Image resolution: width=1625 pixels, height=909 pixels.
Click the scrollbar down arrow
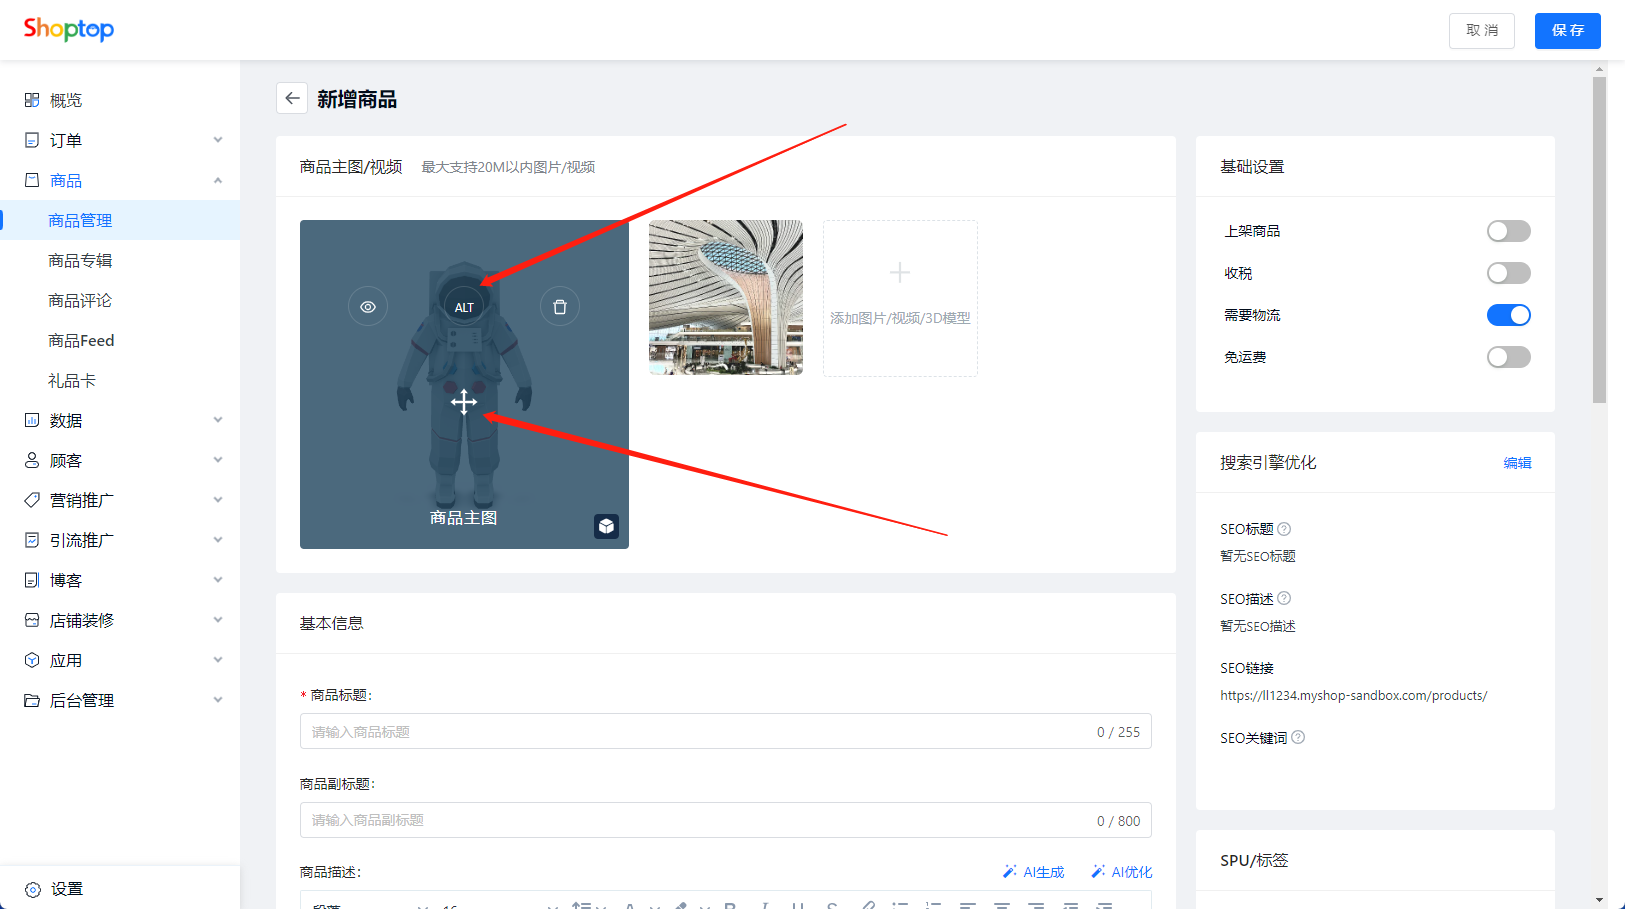pyautogui.click(x=1600, y=900)
